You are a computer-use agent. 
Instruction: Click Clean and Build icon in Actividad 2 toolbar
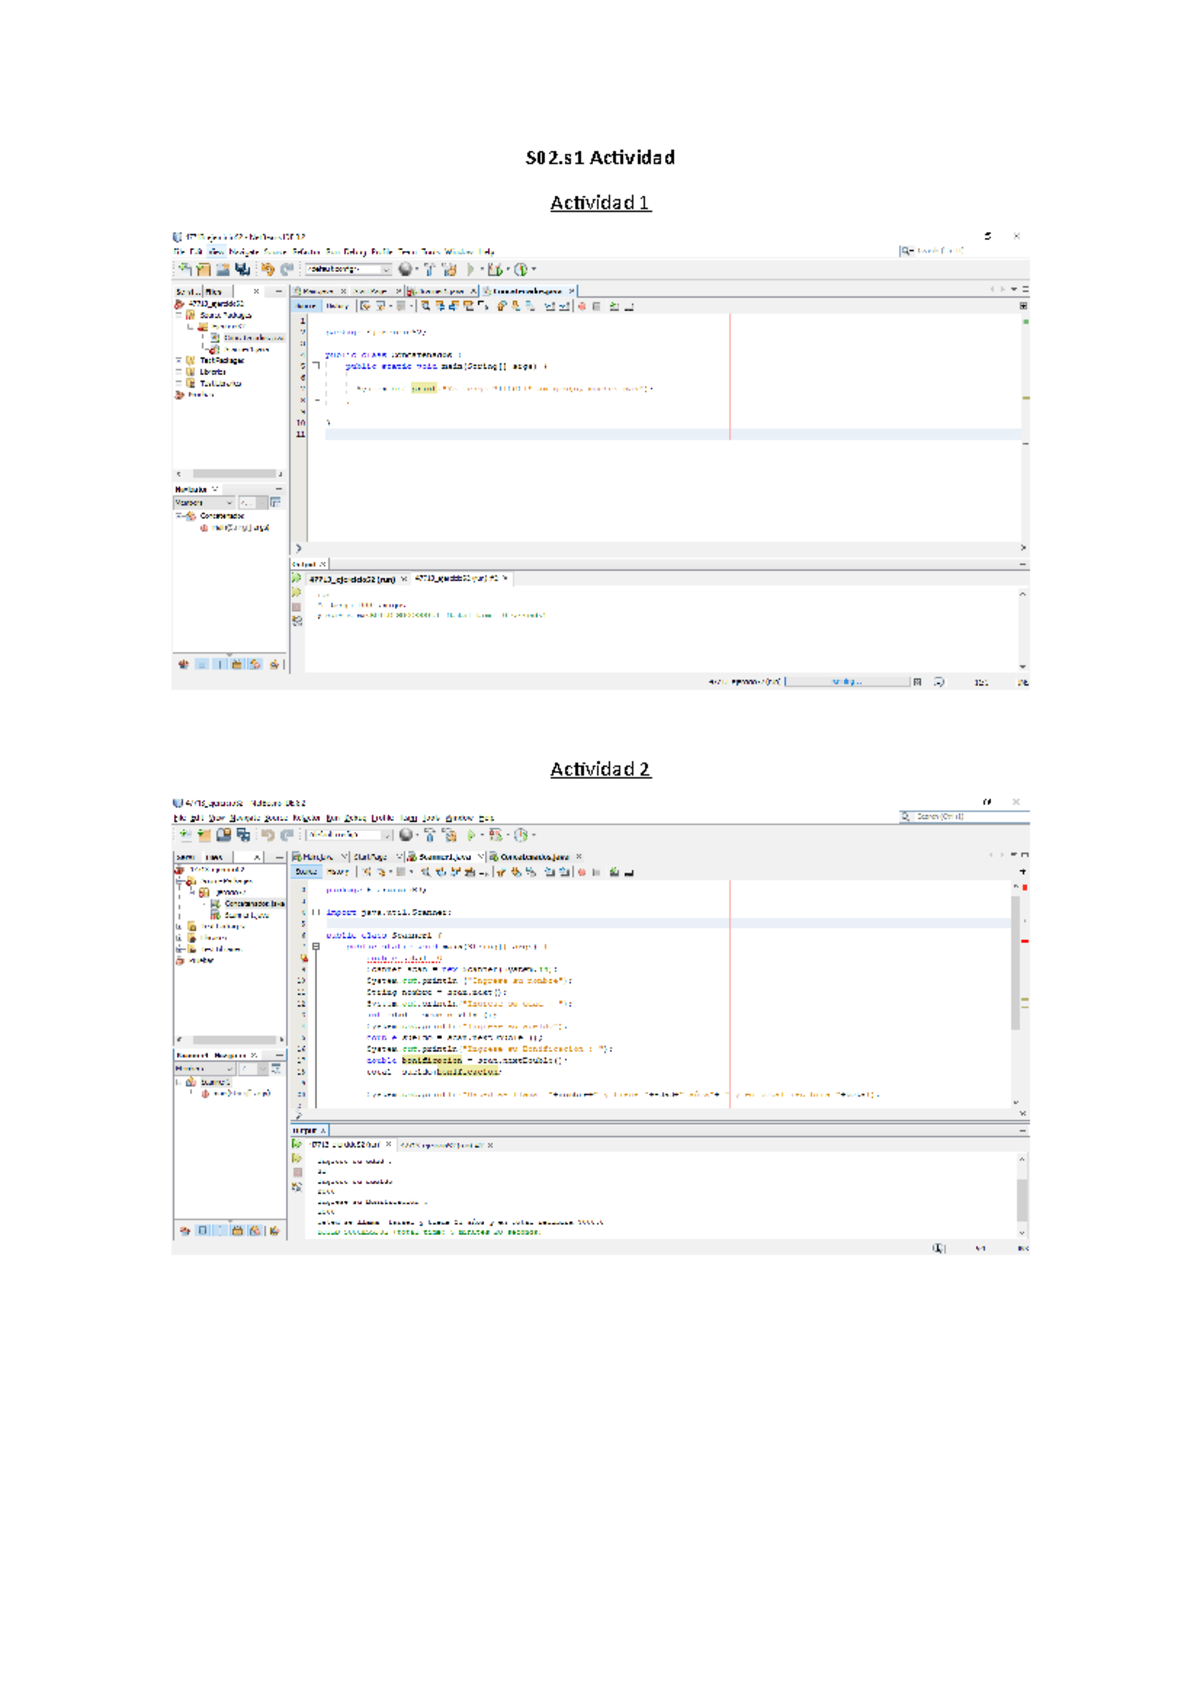(449, 835)
